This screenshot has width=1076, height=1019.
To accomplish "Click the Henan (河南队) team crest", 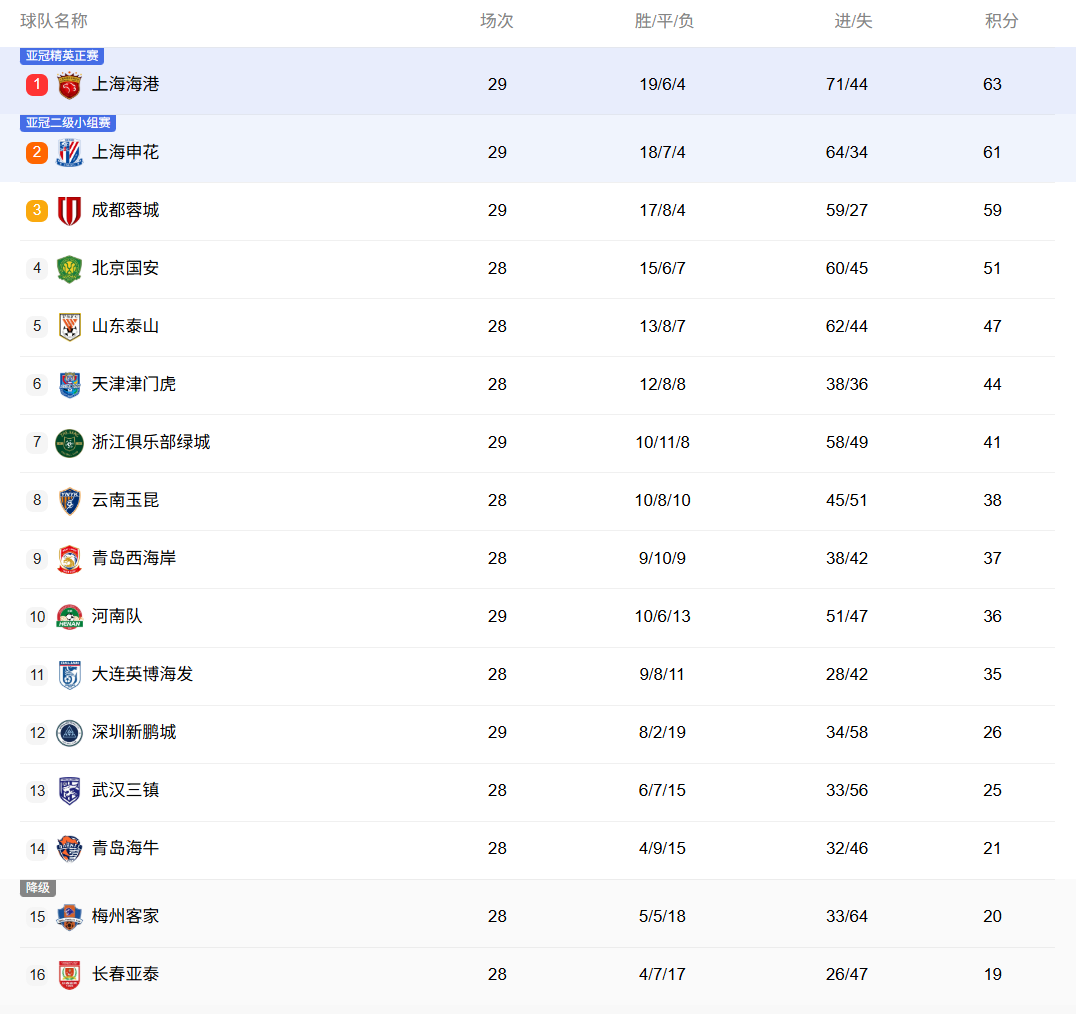I will [x=69, y=617].
